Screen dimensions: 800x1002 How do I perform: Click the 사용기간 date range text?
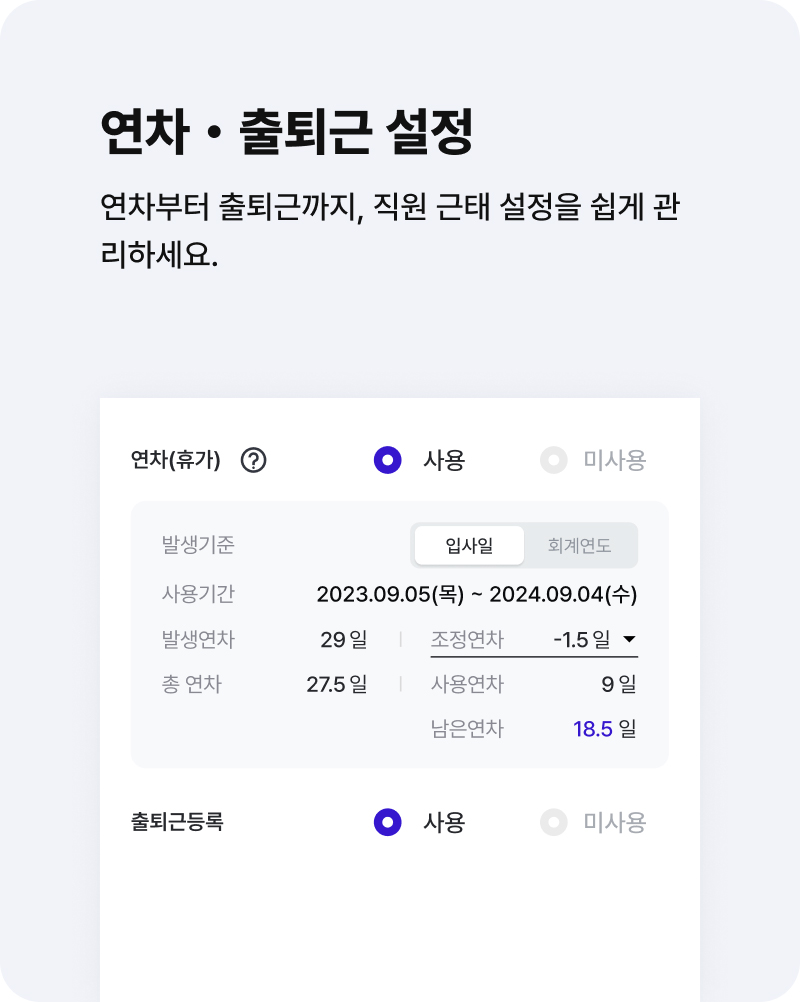[476, 594]
